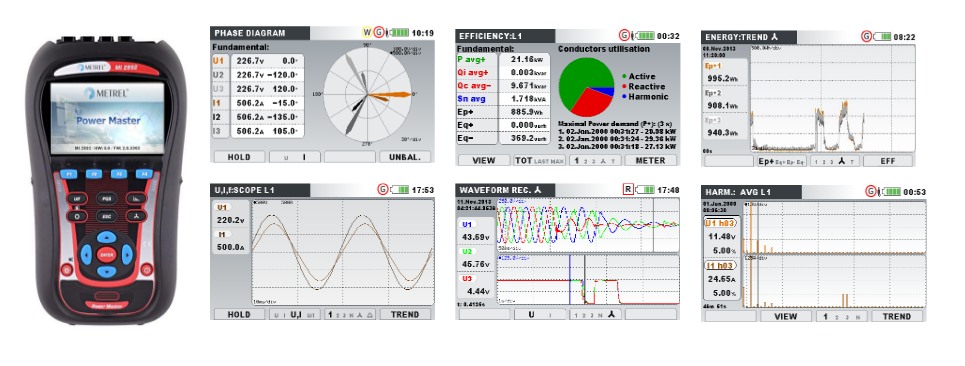The image size is (965, 366).
Task: Open phase selector 1 2 3 in Efficiency
Action: (595, 161)
